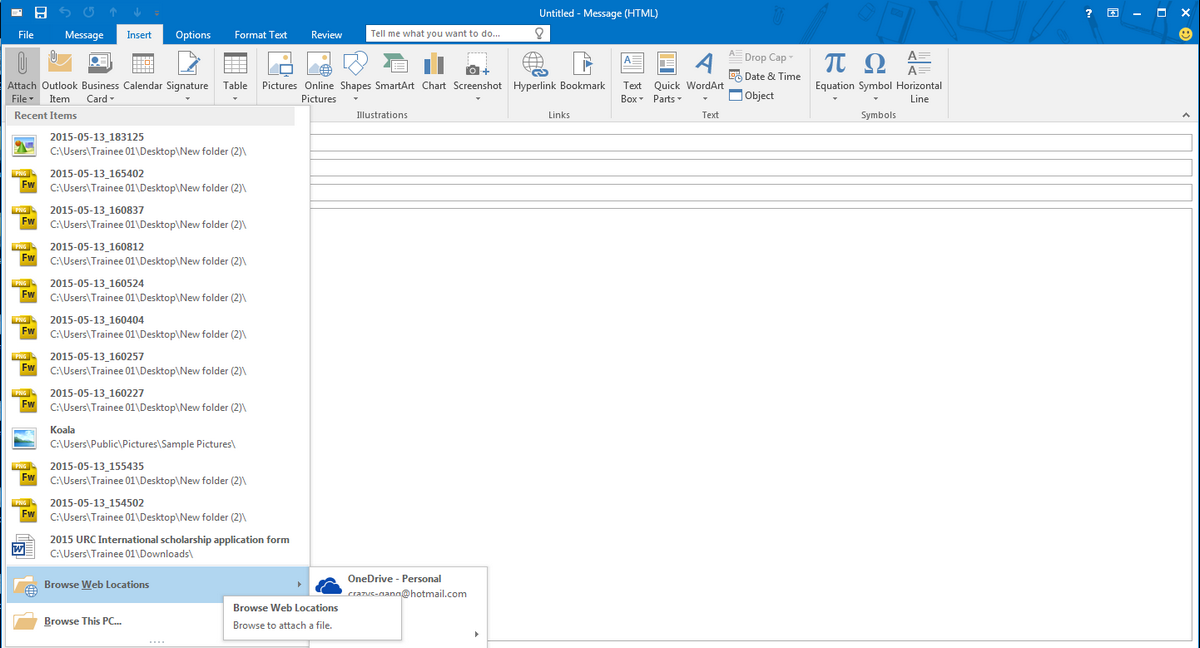
Task: Insert a Hyperlink
Action: click(534, 72)
